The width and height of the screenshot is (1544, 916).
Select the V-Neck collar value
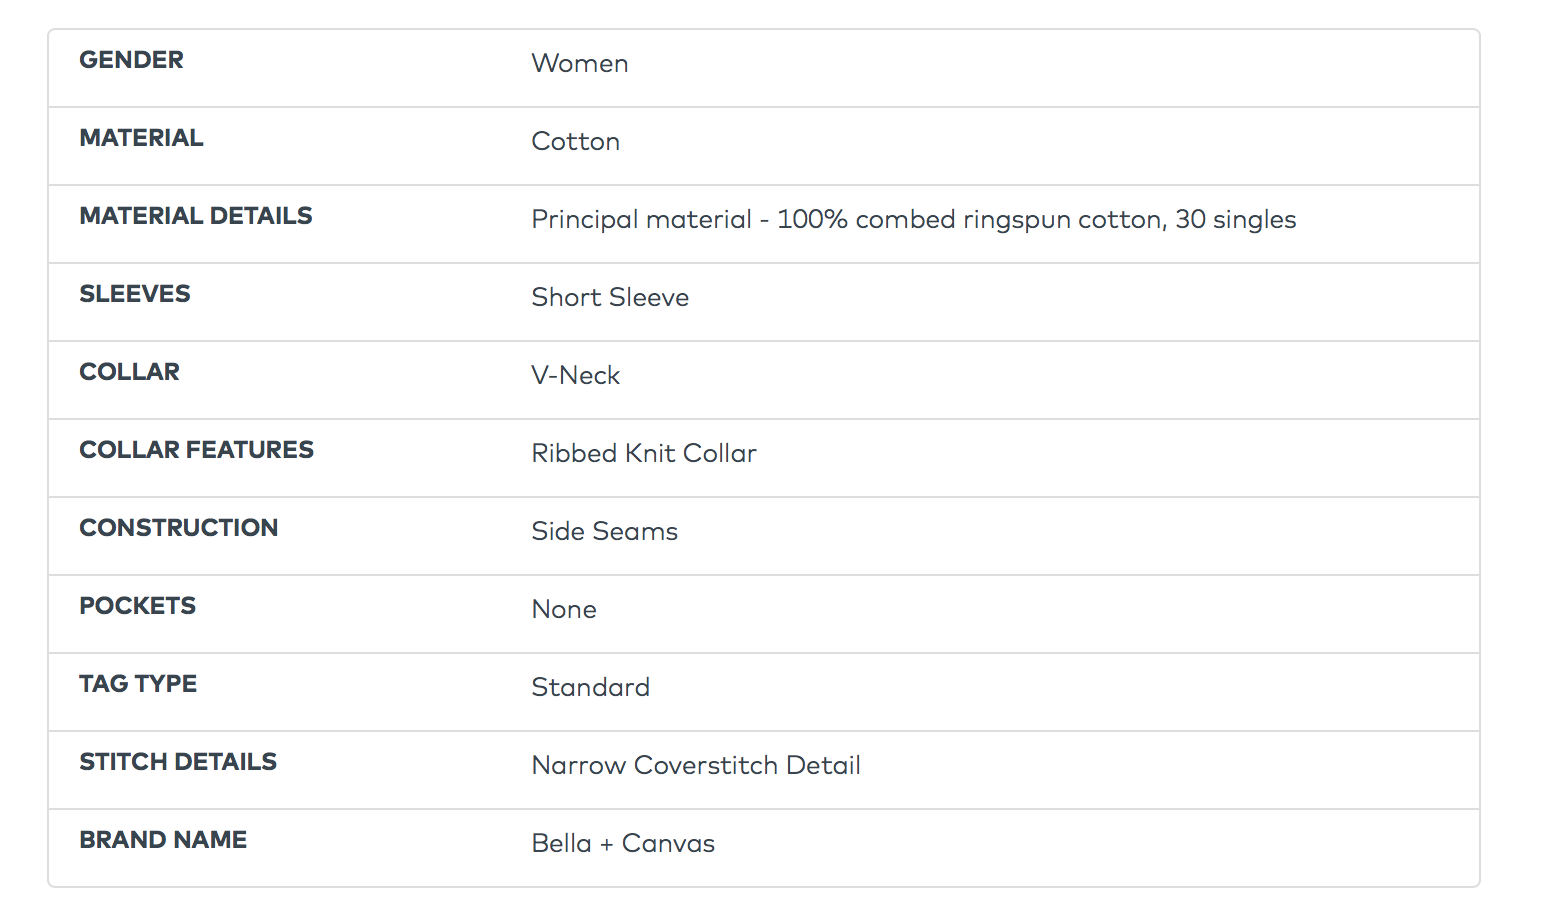coord(575,376)
